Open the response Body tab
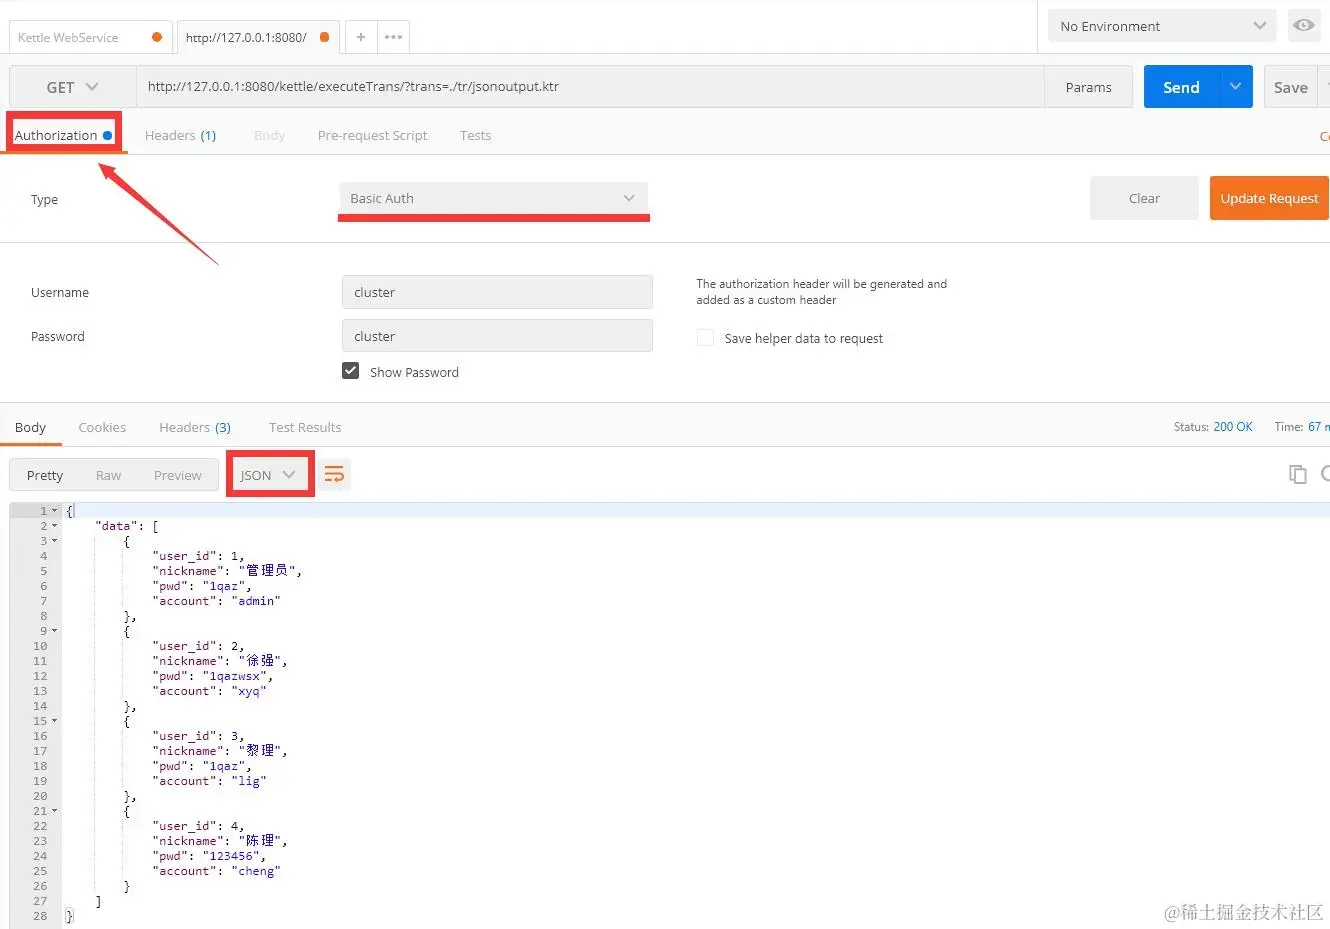Image resolution: width=1330 pixels, height=929 pixels. 30,427
